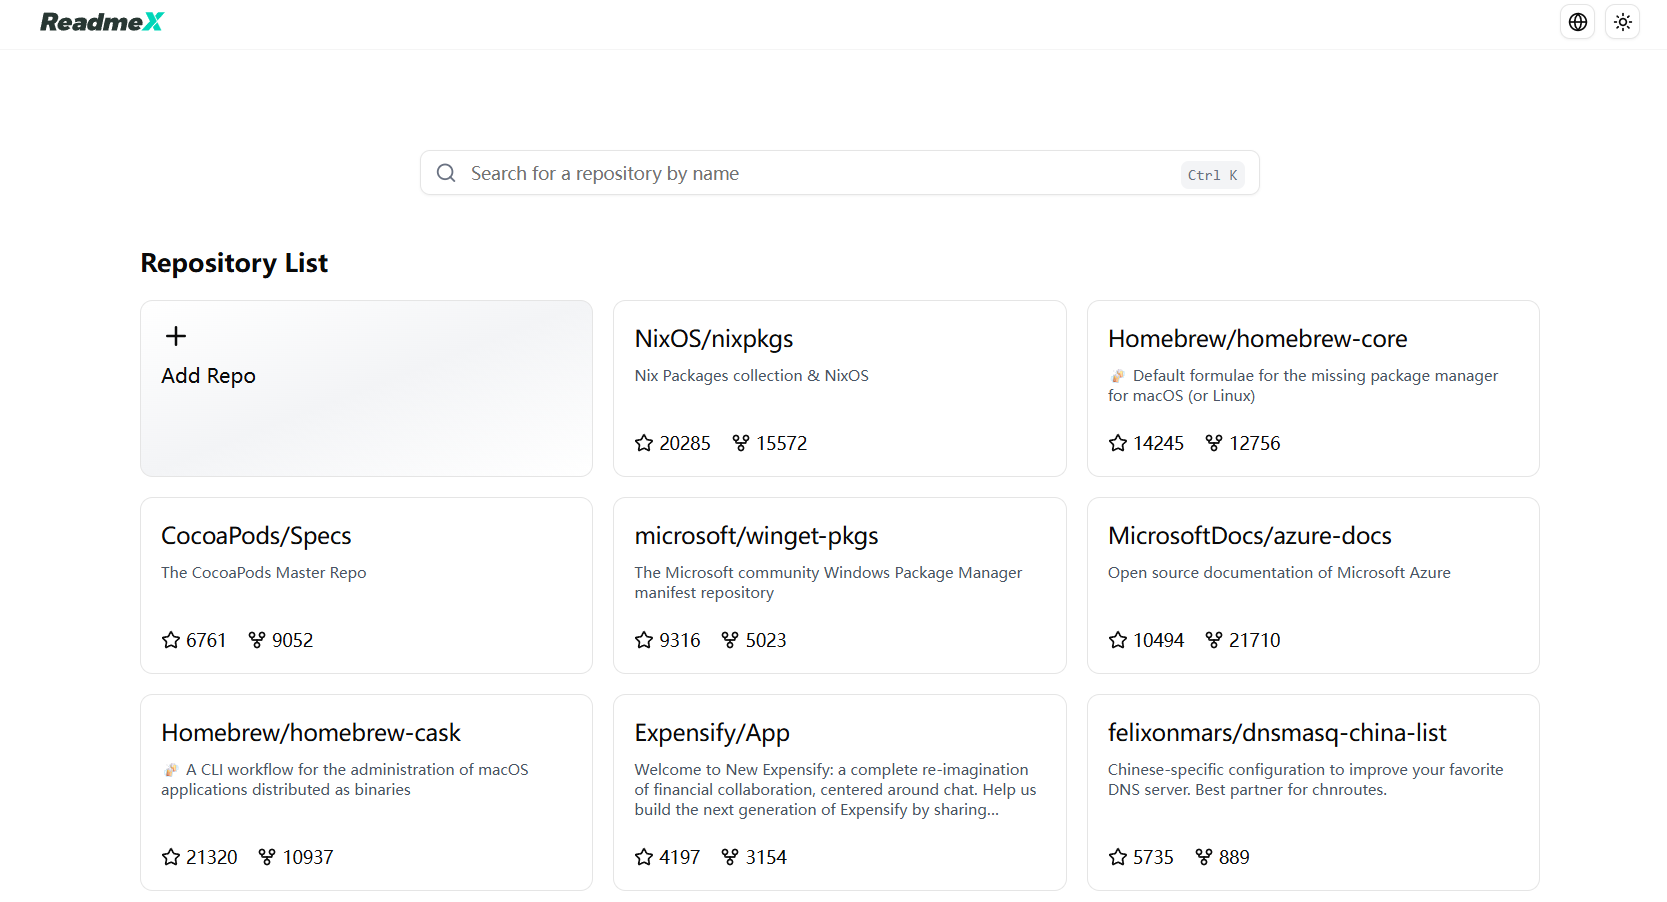Image resolution: width=1667 pixels, height=902 pixels.
Task: Click the star count 10494
Action: 1159,640
